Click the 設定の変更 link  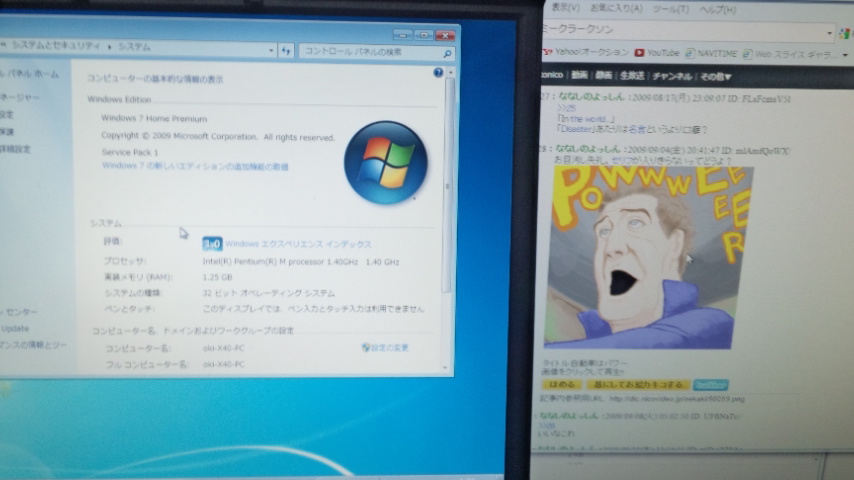389,348
